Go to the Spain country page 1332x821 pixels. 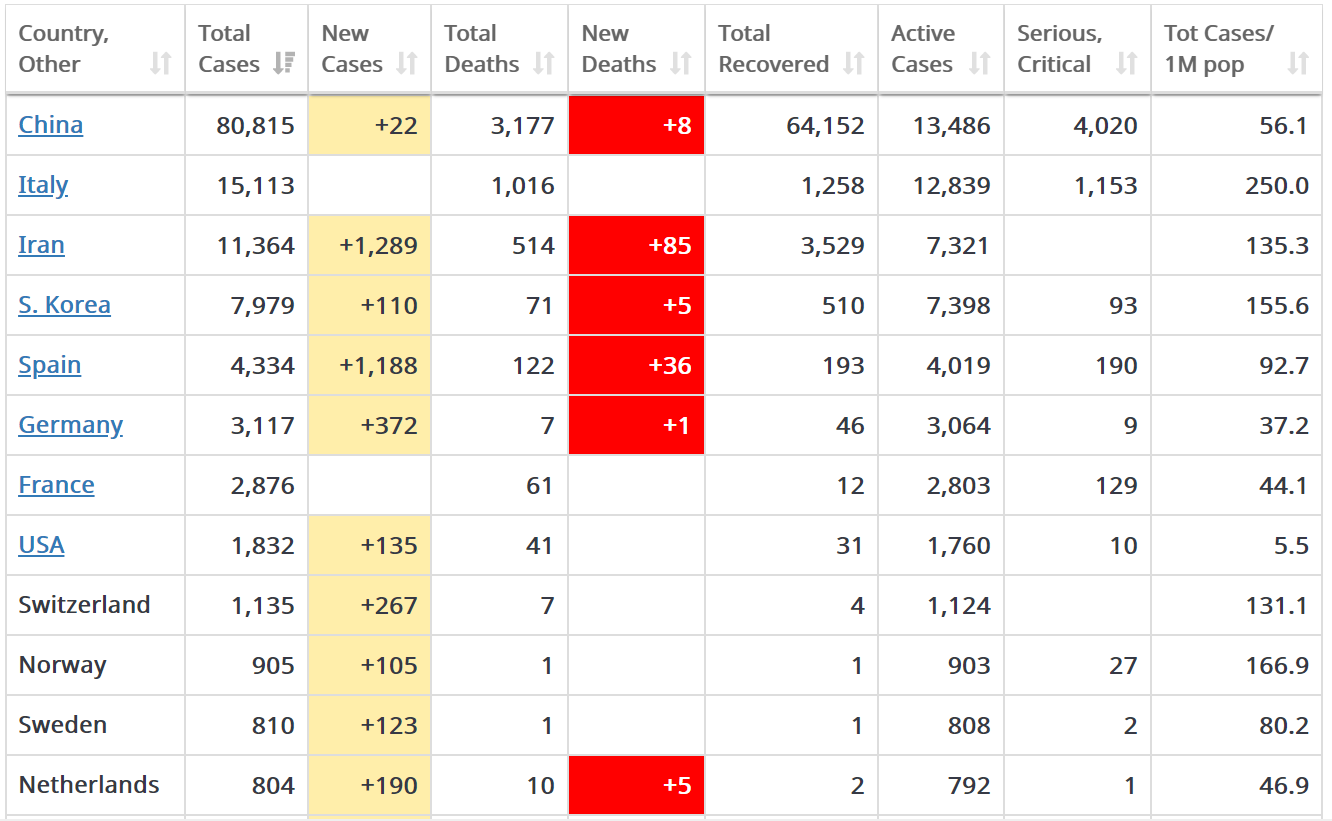point(50,365)
